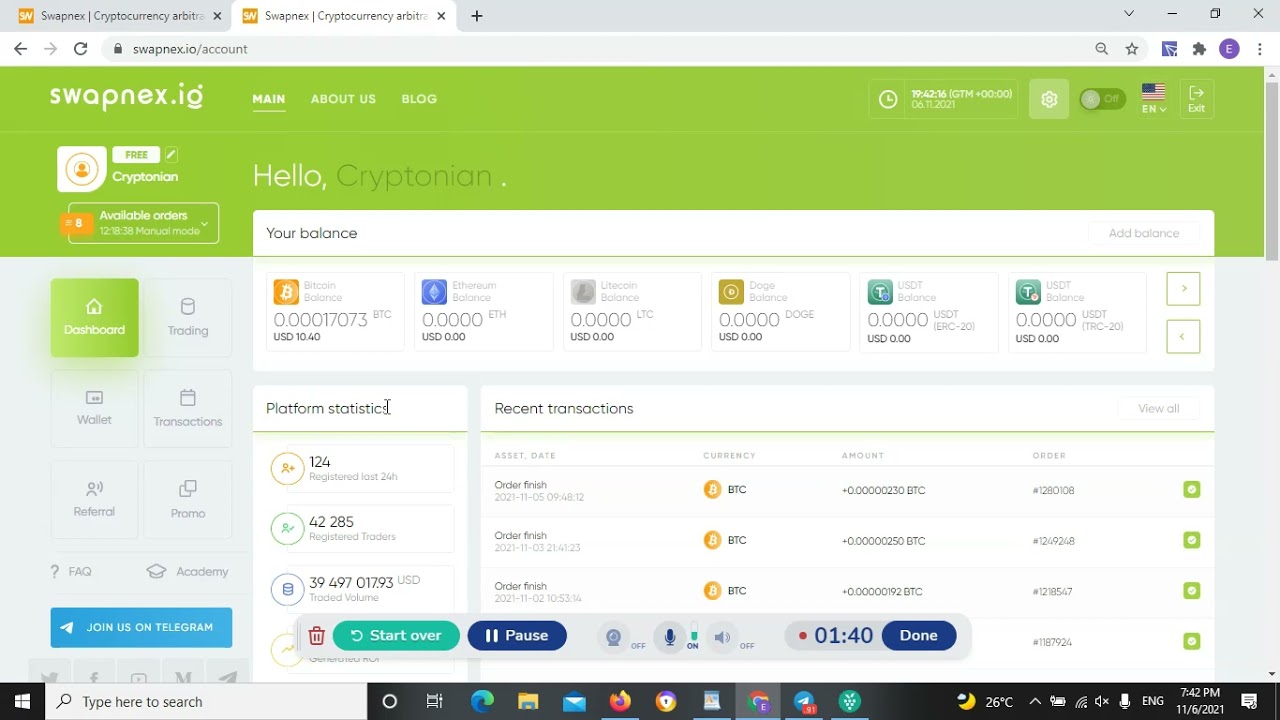The height and width of the screenshot is (720, 1280).
Task: Click the Doge balance icon
Action: (731, 291)
